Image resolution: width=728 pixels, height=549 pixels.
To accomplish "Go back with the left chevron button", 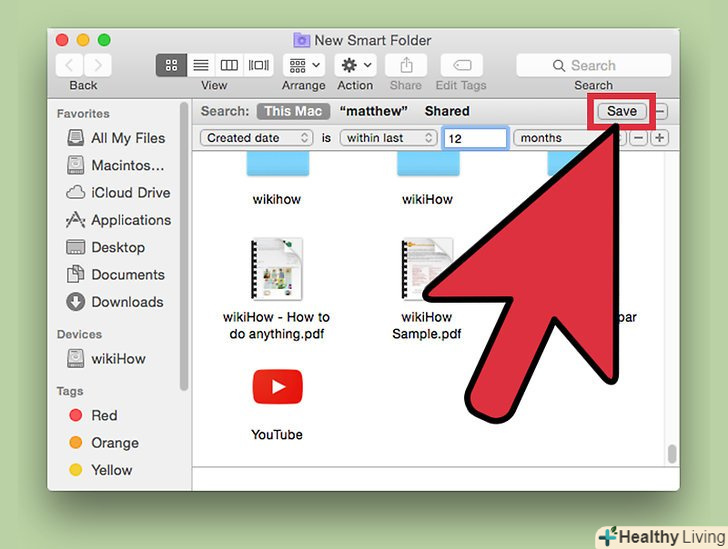I will tap(70, 65).
